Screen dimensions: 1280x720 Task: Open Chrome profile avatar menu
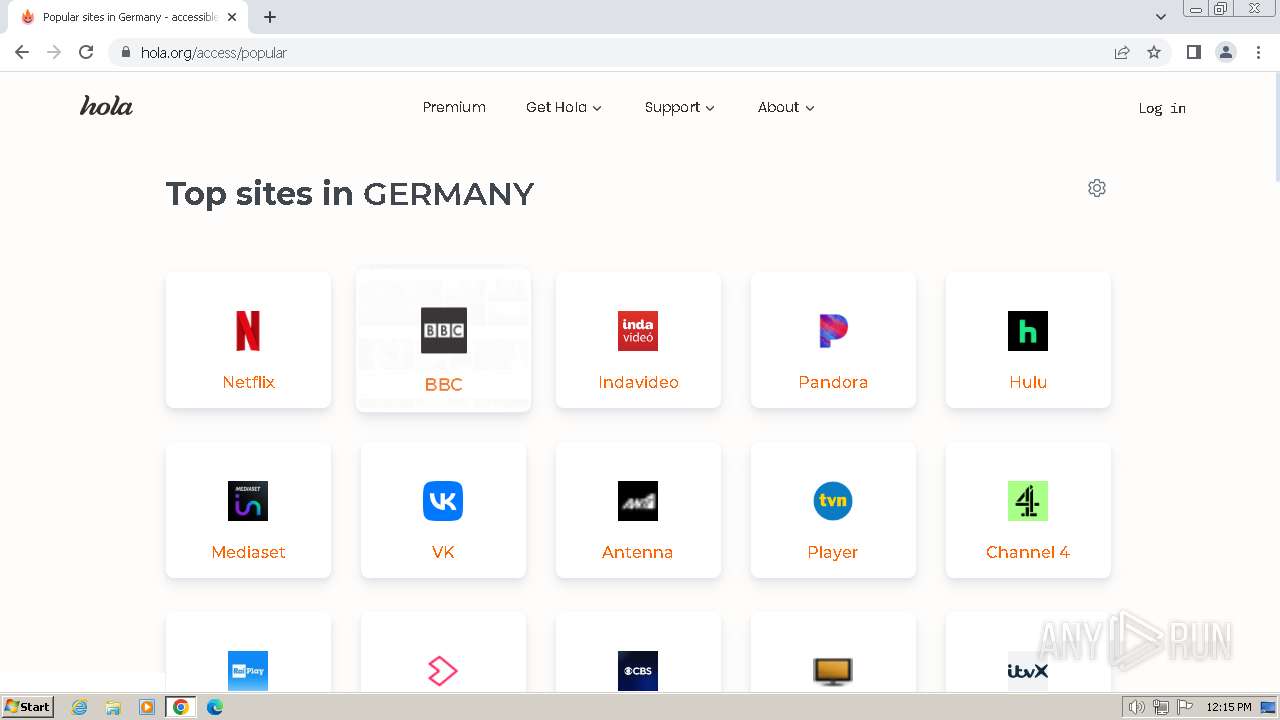[1226, 52]
